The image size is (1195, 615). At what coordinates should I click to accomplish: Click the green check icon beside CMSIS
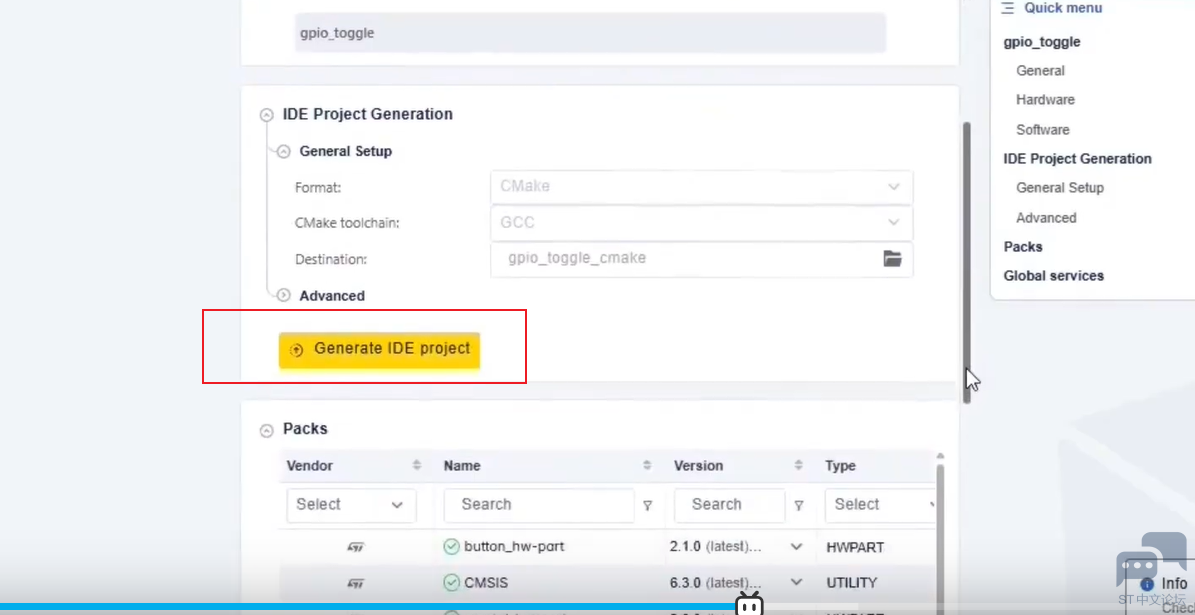[451, 583]
